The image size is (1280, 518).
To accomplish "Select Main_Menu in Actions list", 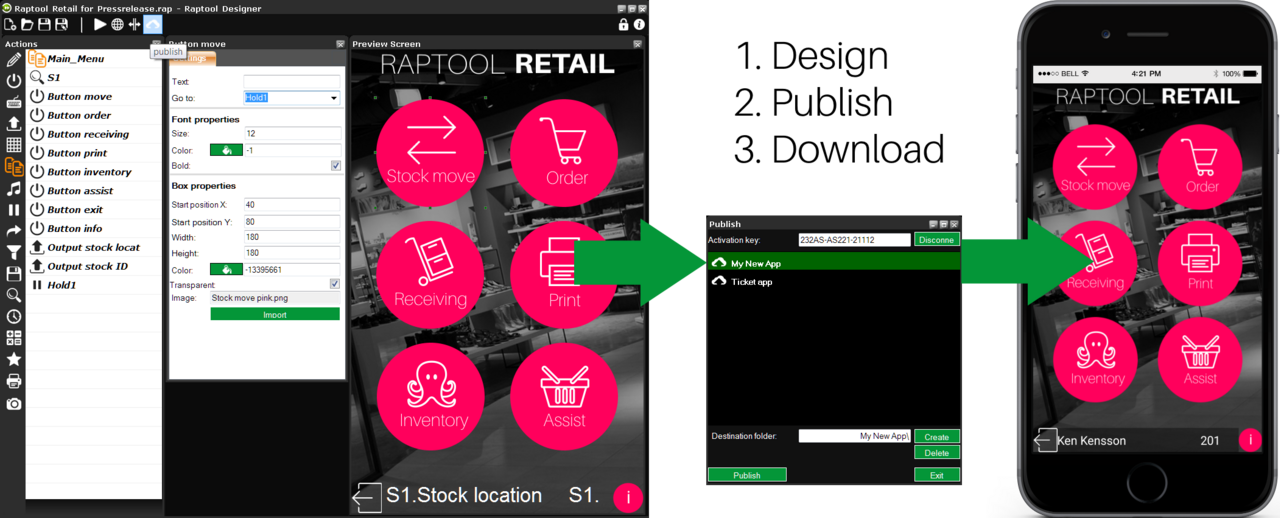I will (x=94, y=59).
